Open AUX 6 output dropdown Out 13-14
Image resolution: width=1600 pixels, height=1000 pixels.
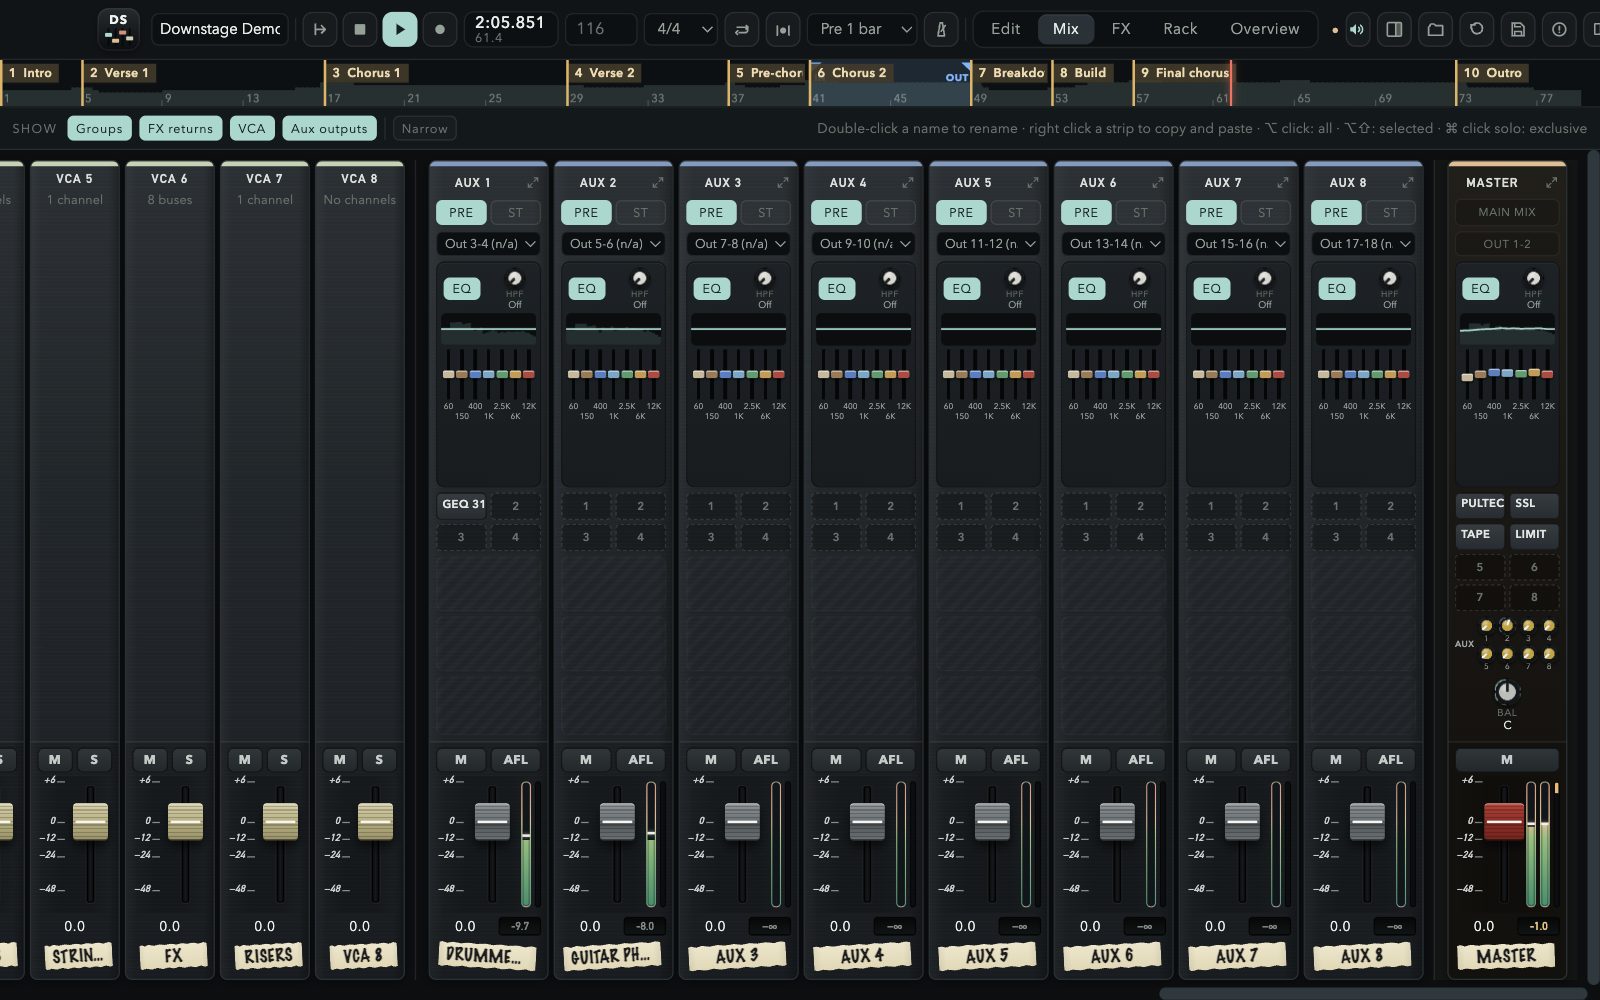pyautogui.click(x=1114, y=243)
